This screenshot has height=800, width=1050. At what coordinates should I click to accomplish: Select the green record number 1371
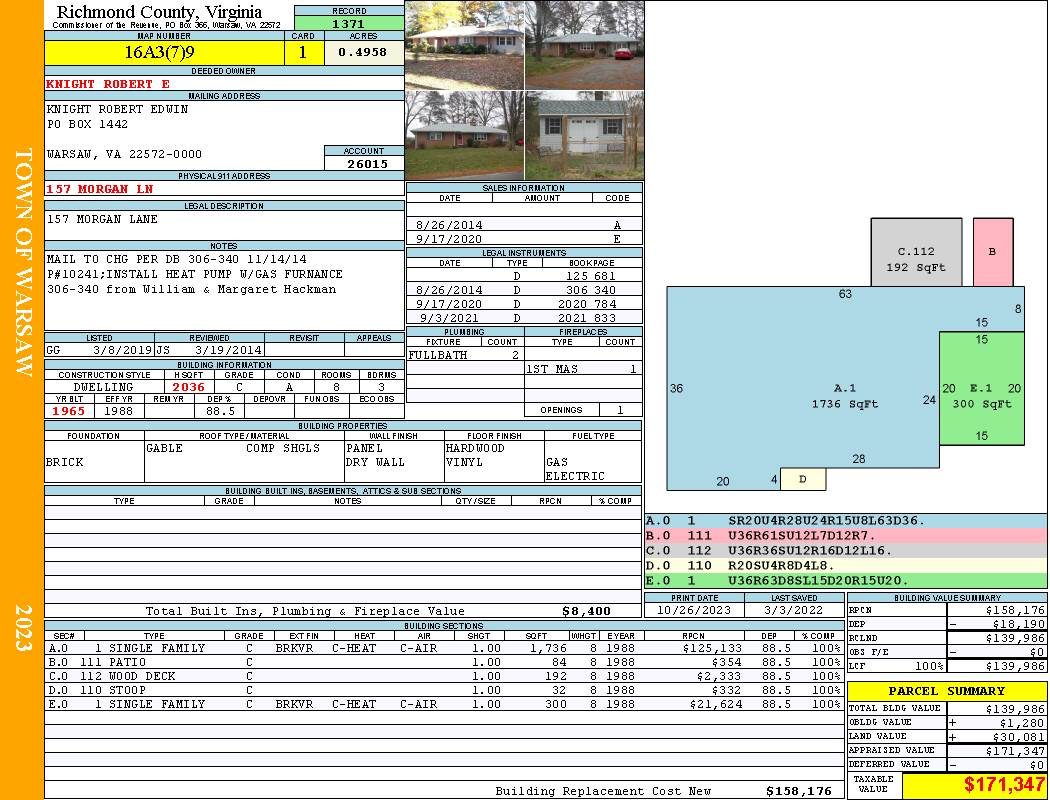click(348, 23)
